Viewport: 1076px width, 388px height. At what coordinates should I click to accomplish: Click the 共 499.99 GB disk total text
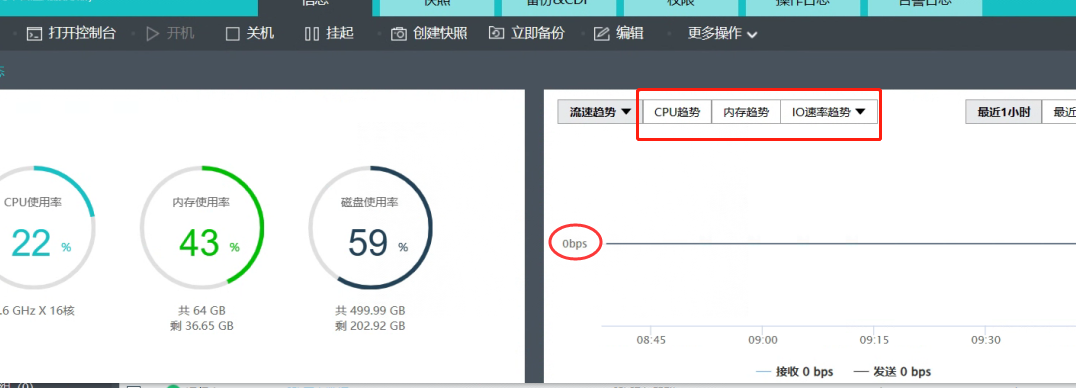pyautogui.click(x=371, y=310)
